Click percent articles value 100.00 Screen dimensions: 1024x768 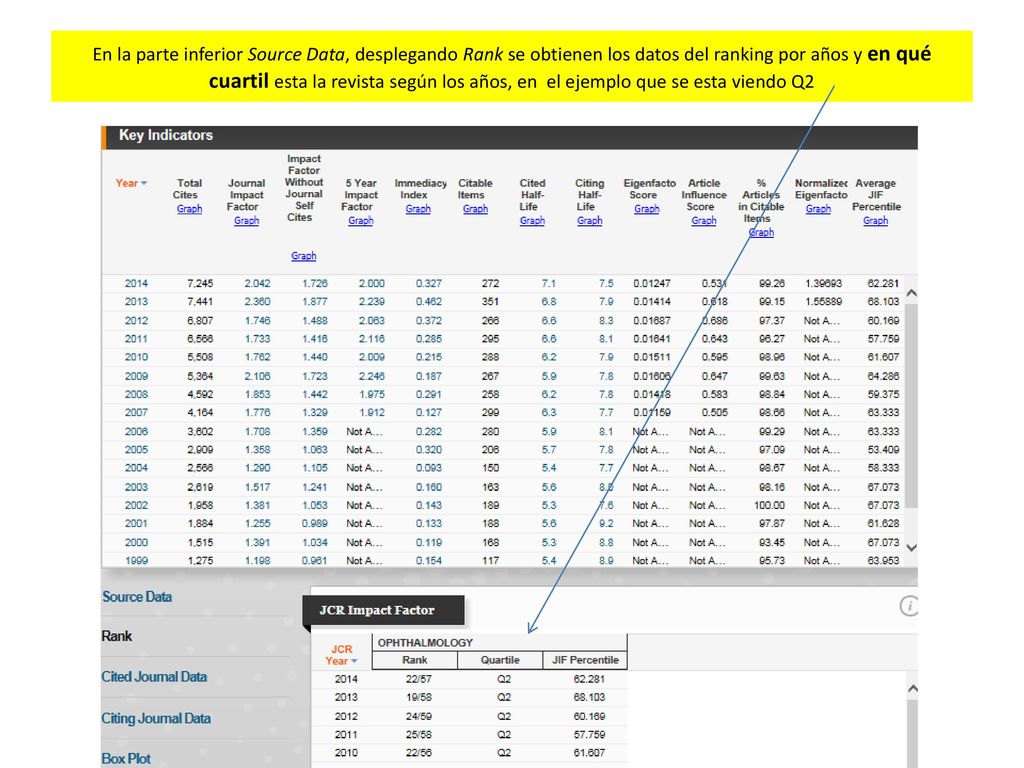click(769, 505)
